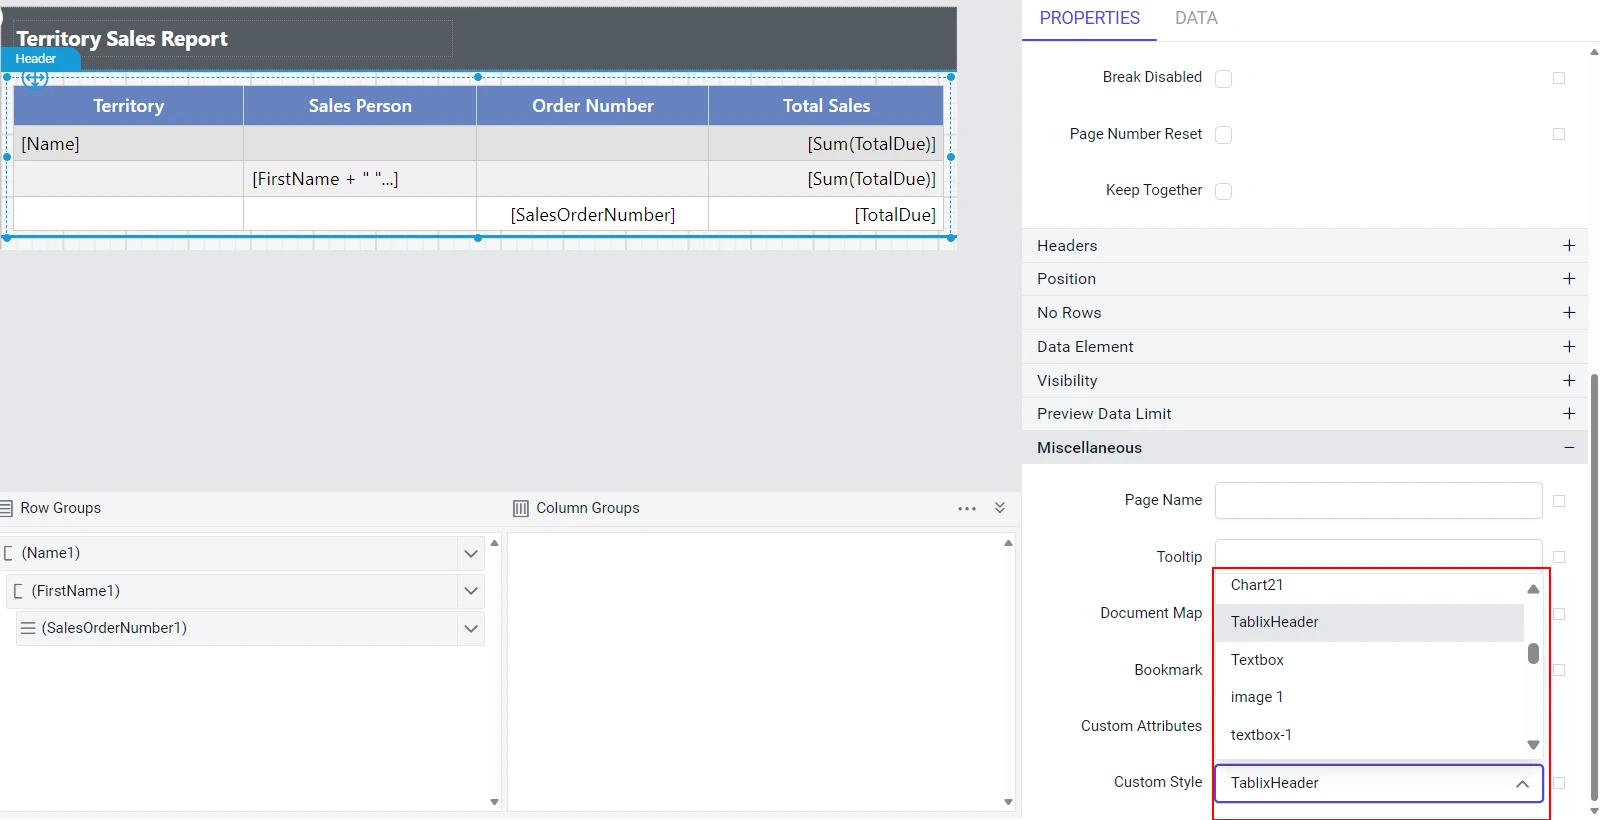Select the (SalesOrderNumber1) row group entry
This screenshot has width=1600, height=820.
pos(238,629)
